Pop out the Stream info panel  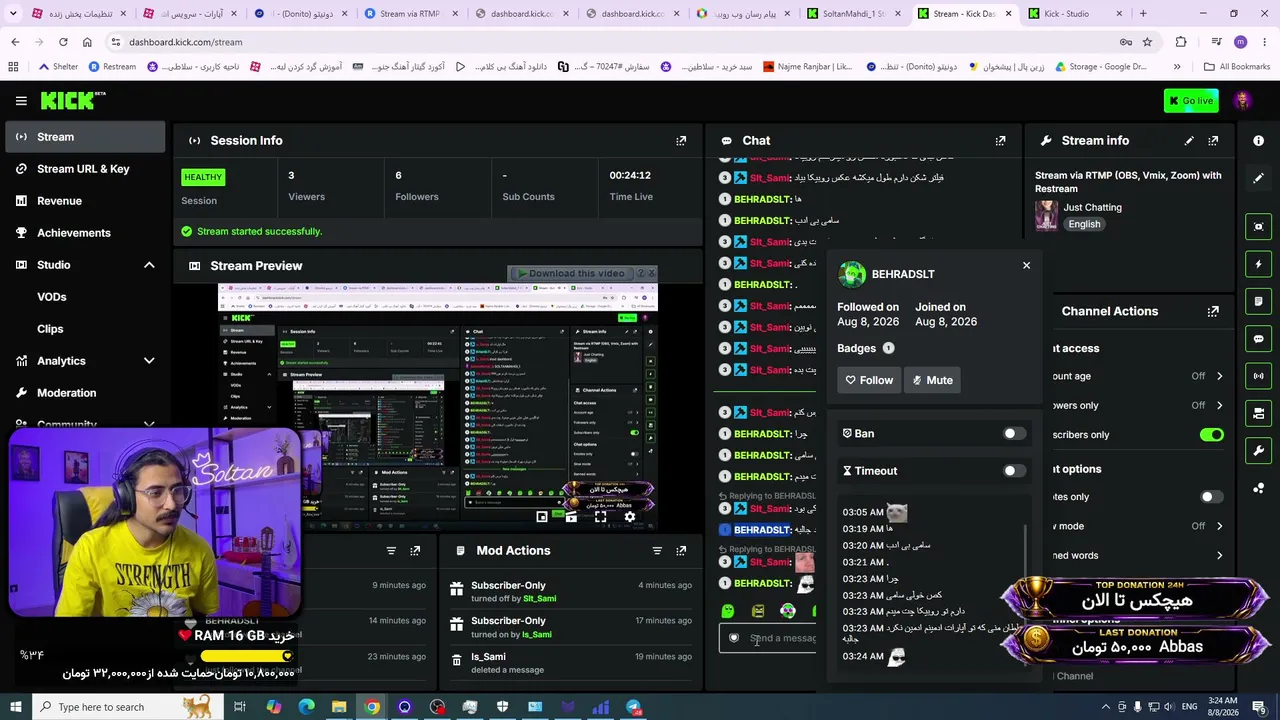(1213, 141)
